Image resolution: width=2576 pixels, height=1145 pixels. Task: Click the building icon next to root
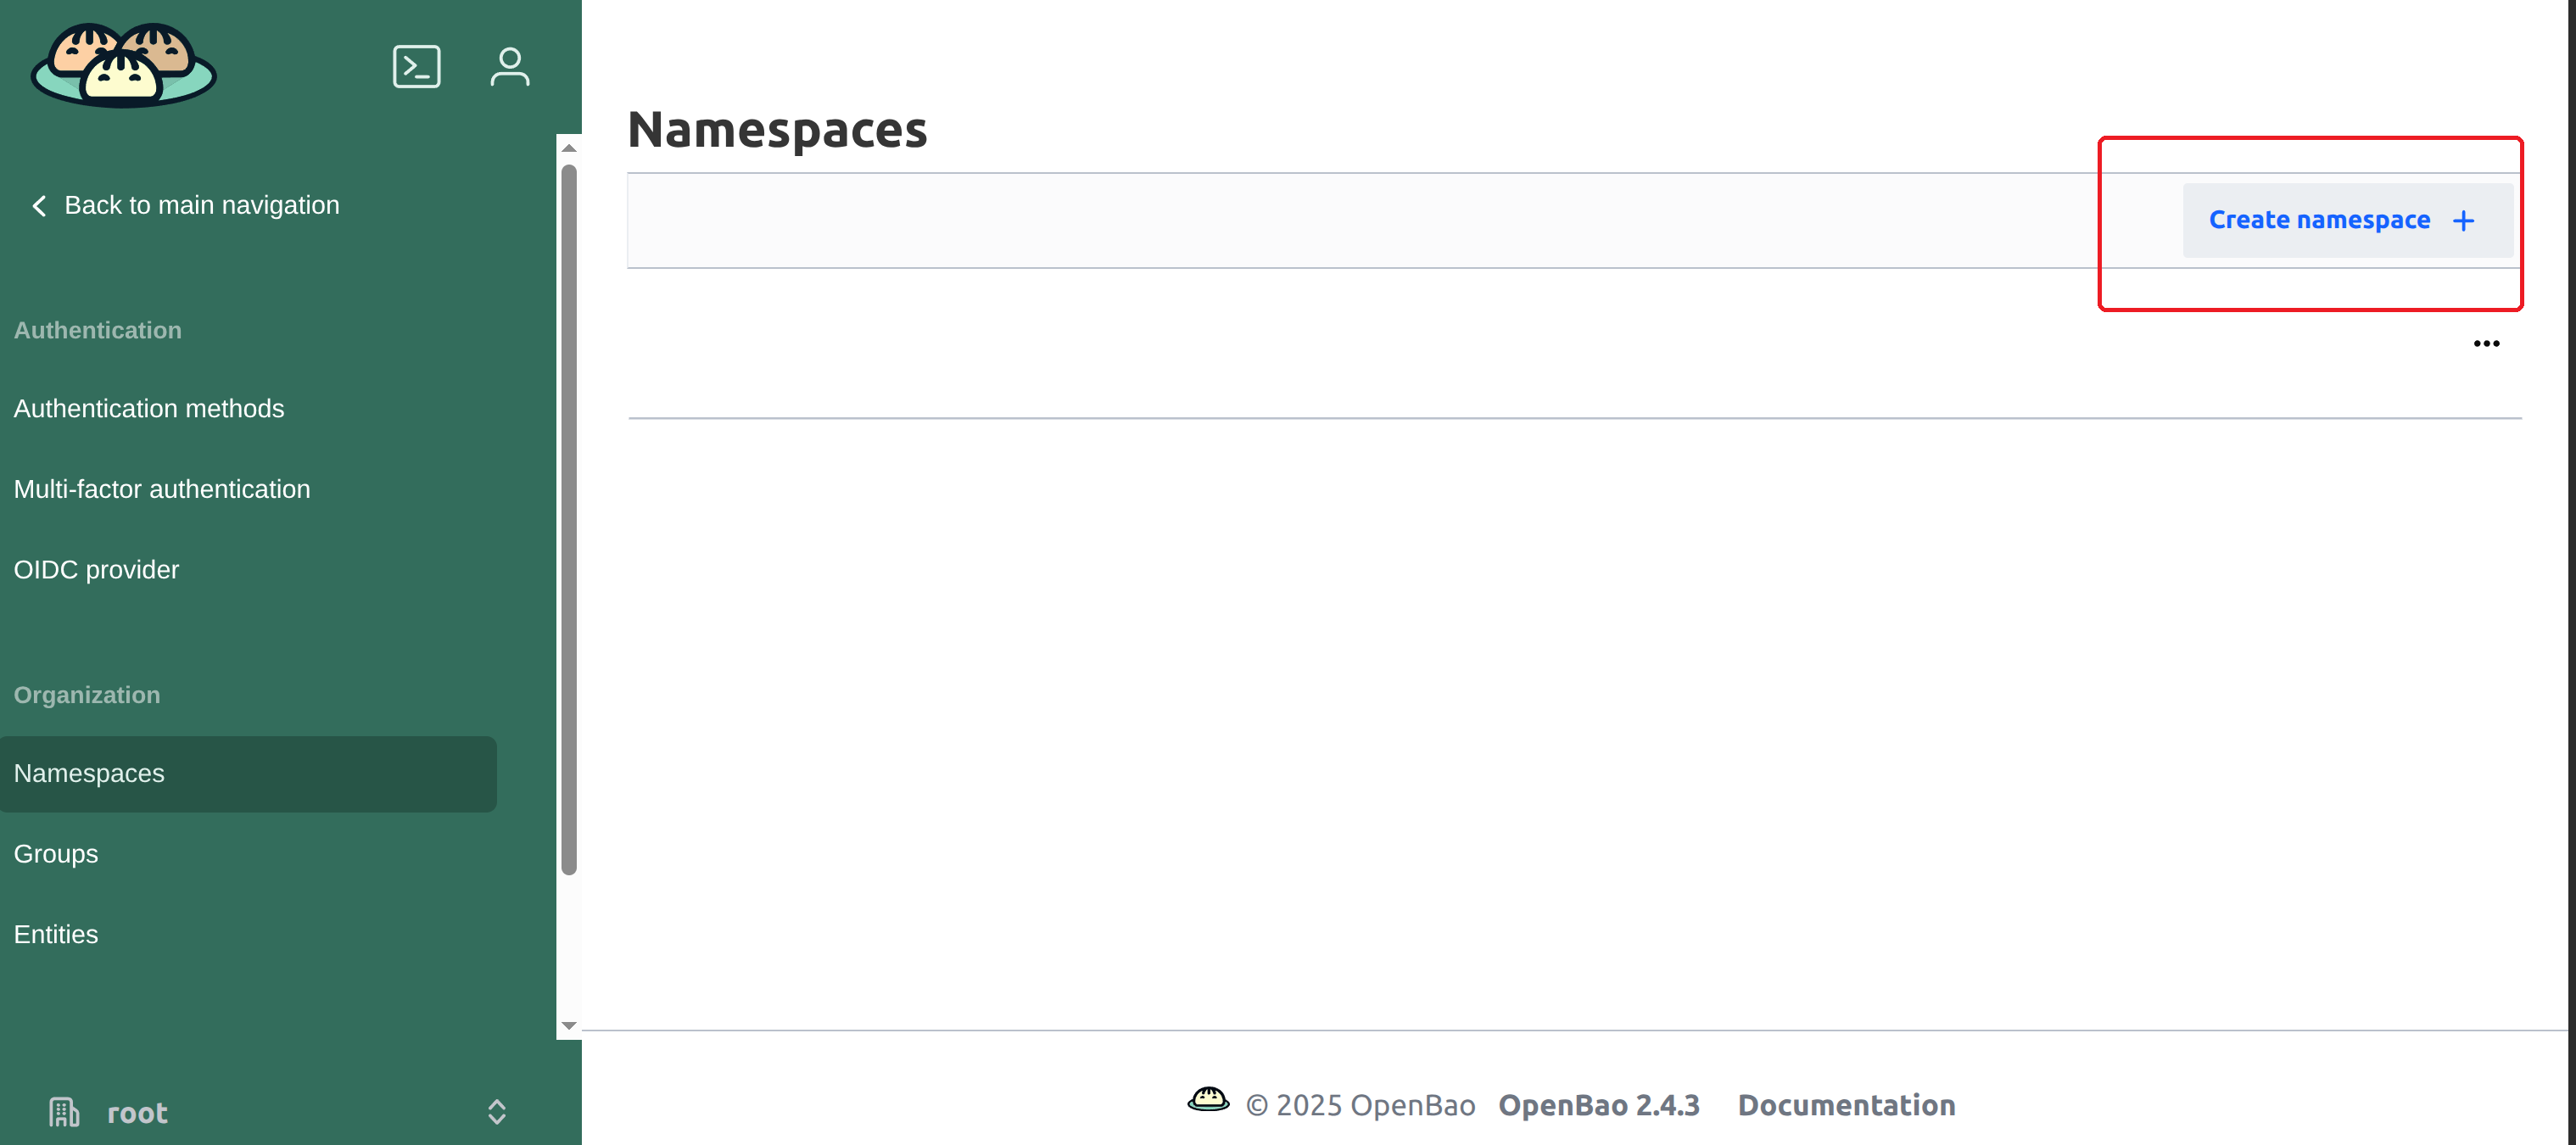(64, 1112)
